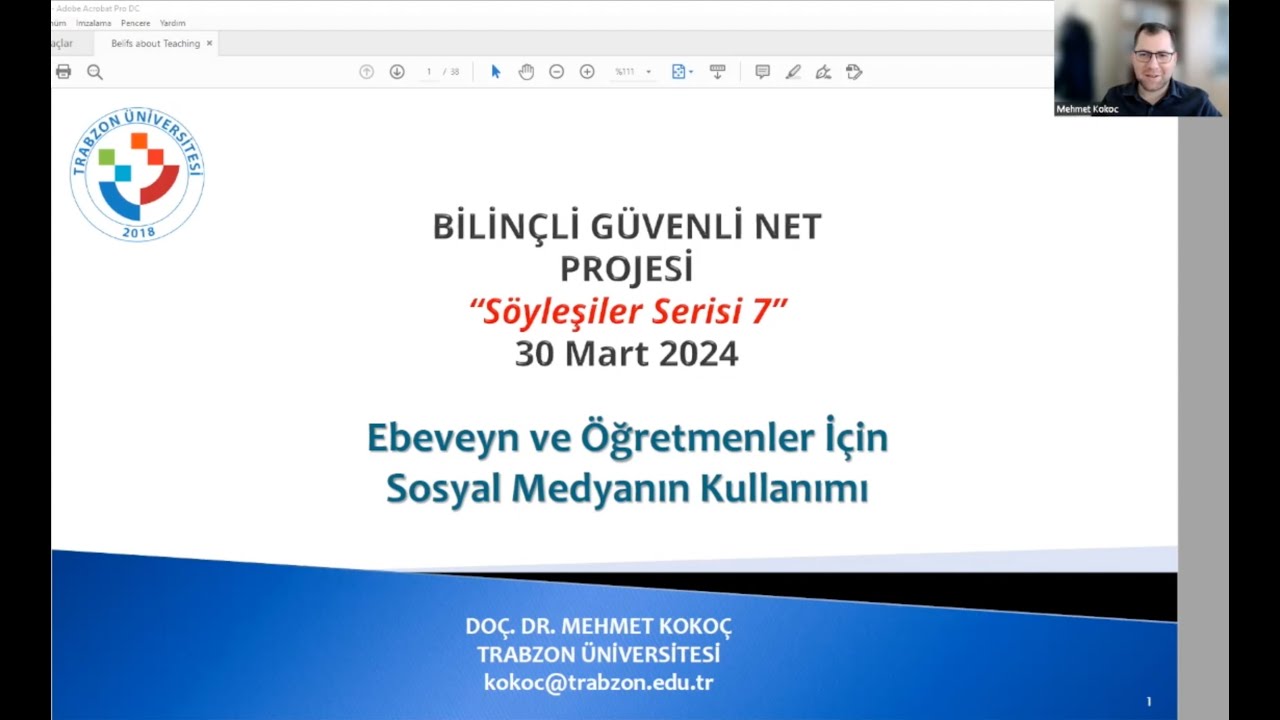Click the "Söyleşiler Serisi 7" red text
The image size is (1280, 720).
[628, 311]
